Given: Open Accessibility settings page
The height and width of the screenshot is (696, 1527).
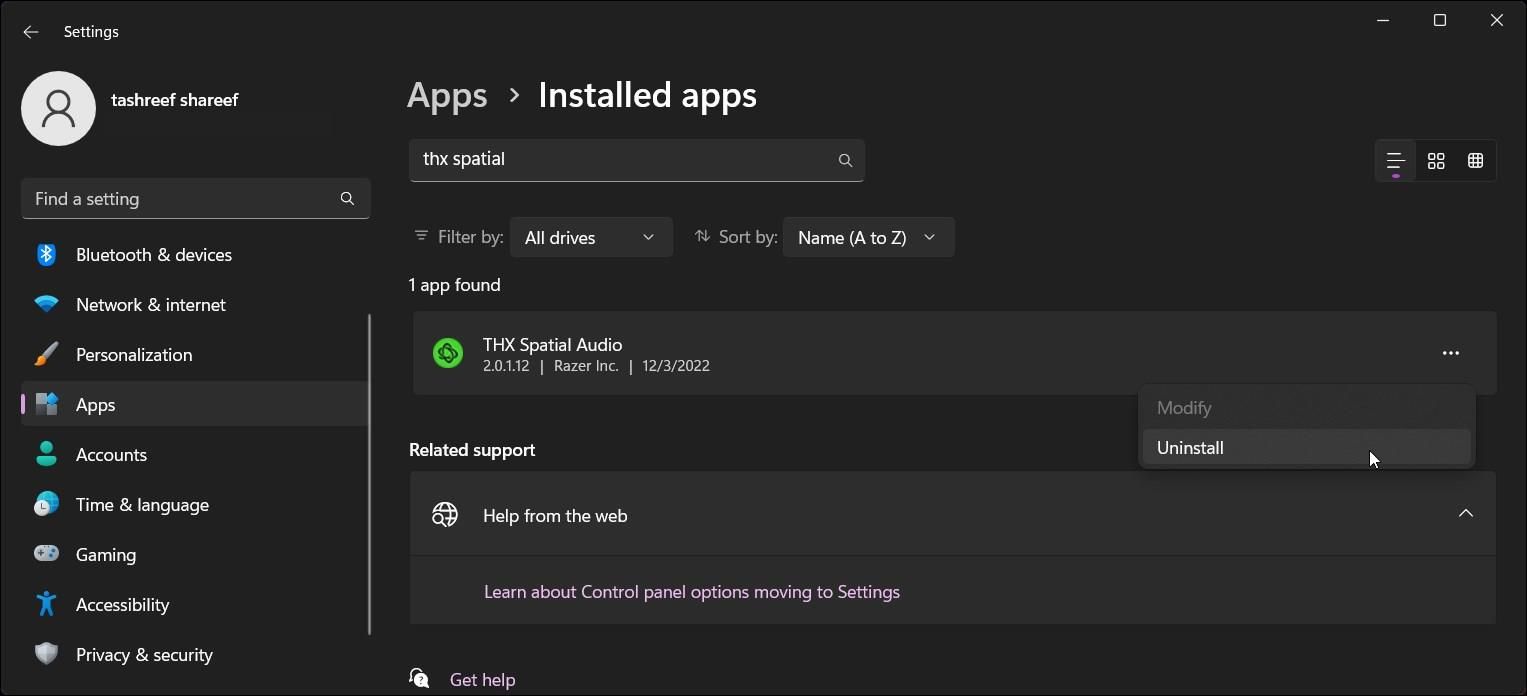Looking at the screenshot, I should pyautogui.click(x=195, y=605).
